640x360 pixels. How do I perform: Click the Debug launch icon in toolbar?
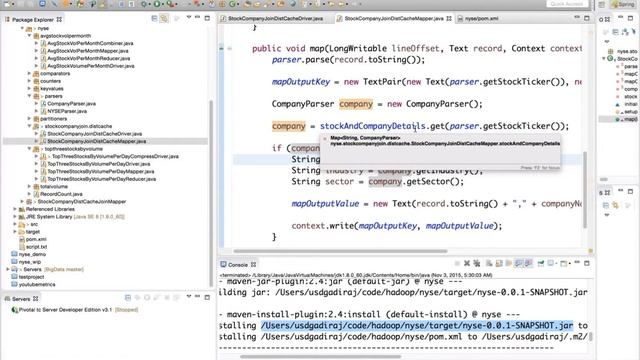coord(144,4)
